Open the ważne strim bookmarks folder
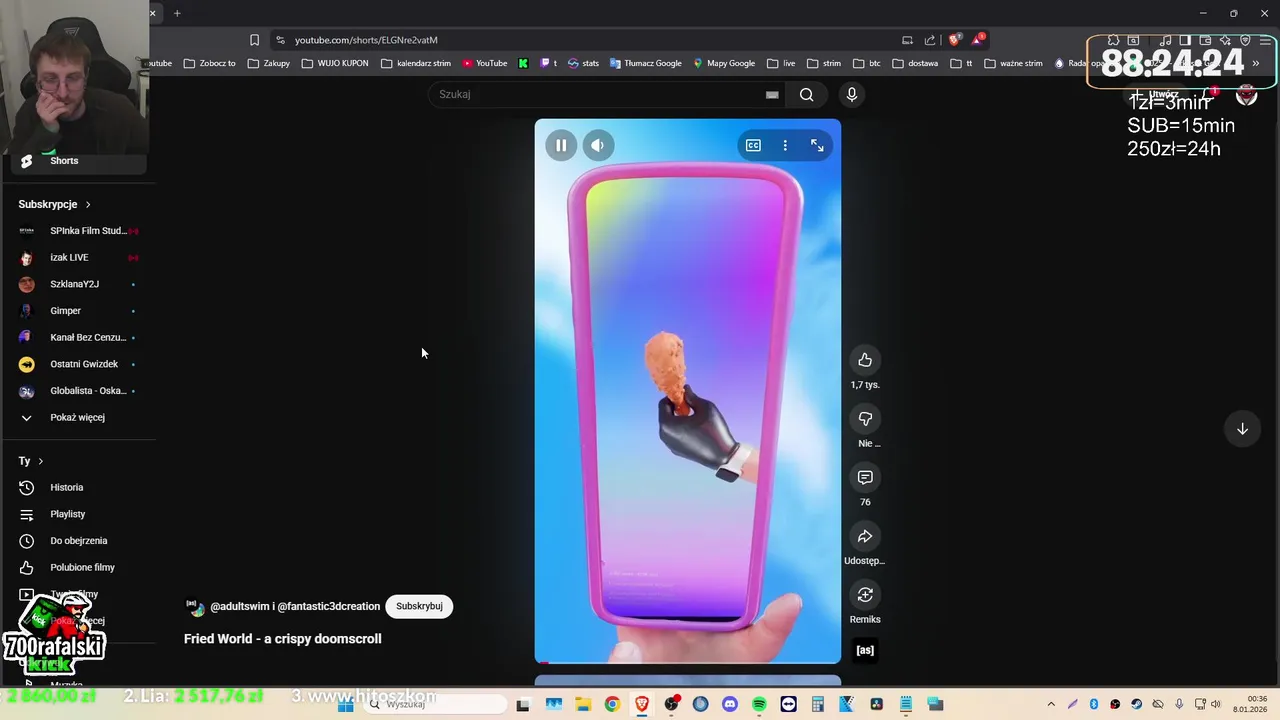 coord(1013,63)
